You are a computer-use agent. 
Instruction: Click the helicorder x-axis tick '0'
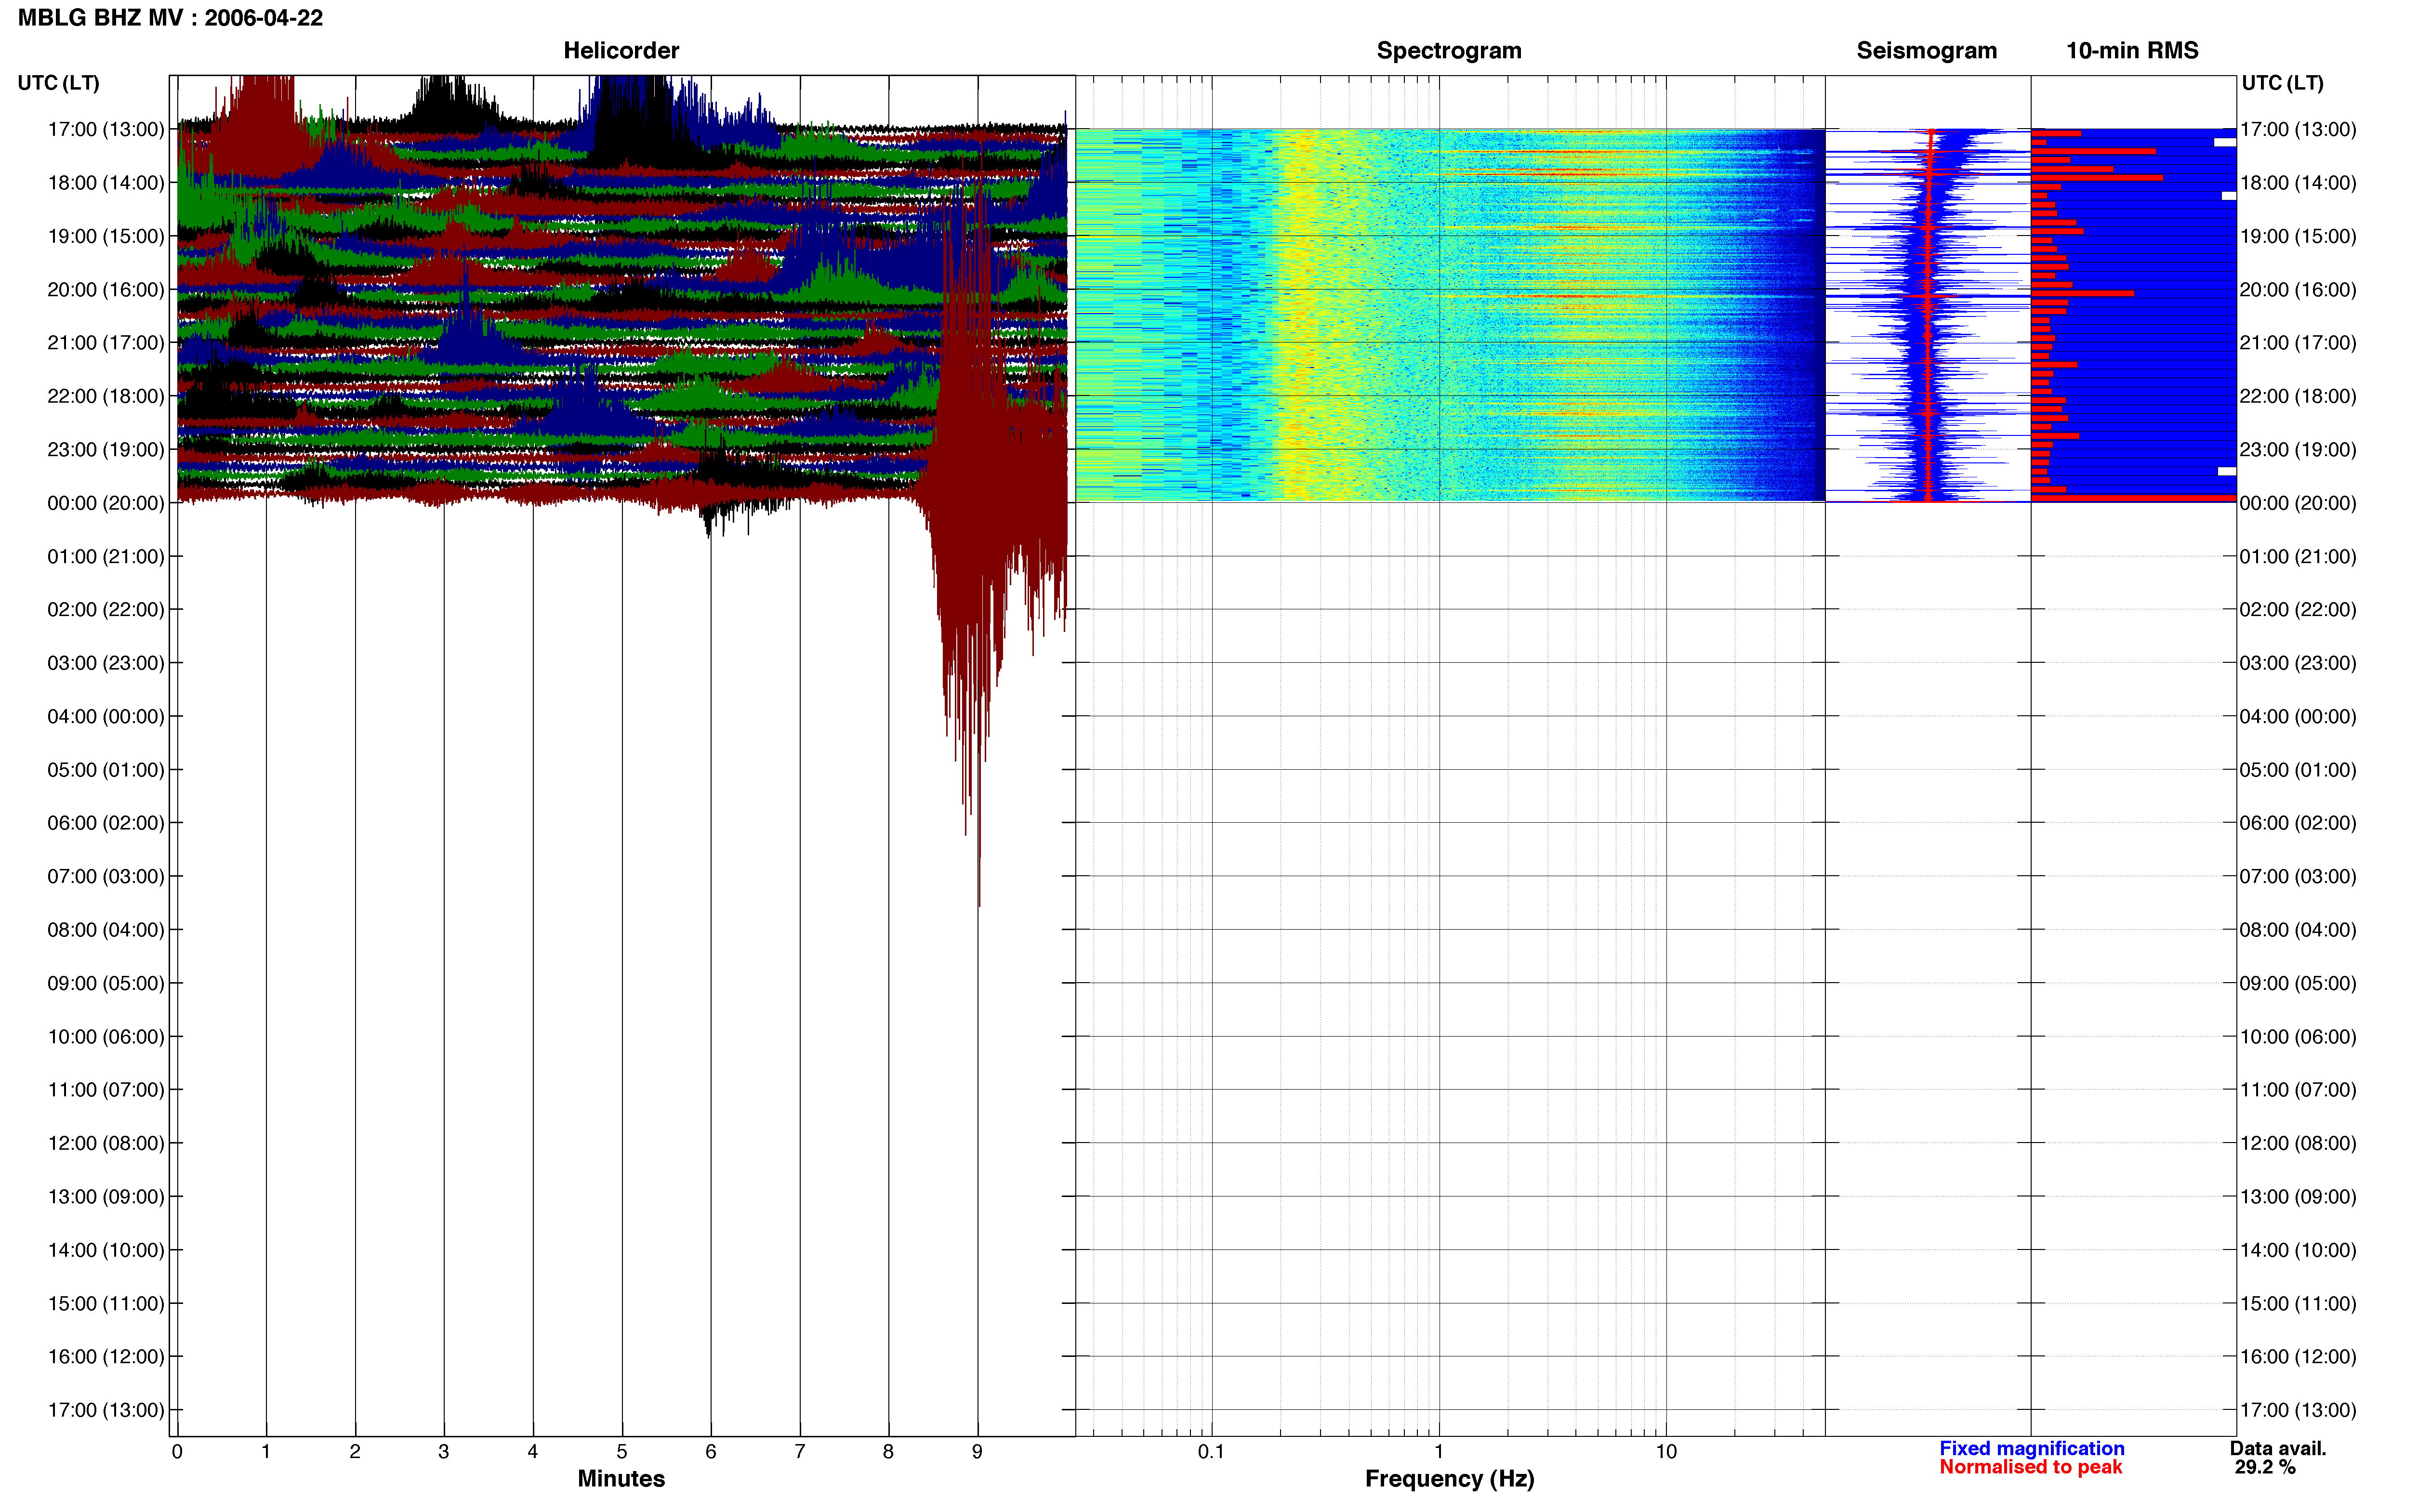pyautogui.click(x=177, y=1452)
